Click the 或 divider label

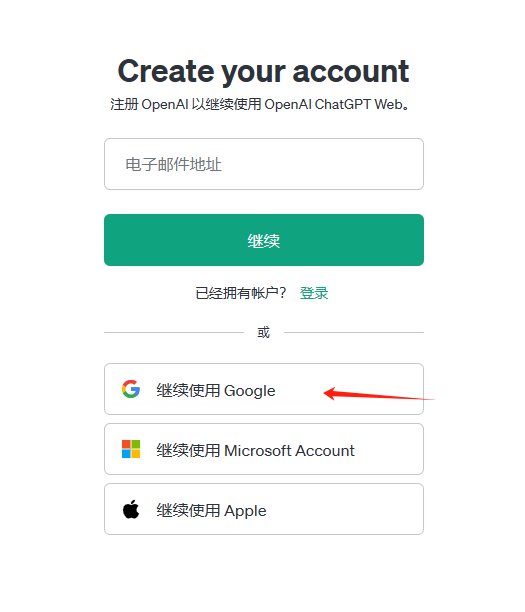click(263, 333)
